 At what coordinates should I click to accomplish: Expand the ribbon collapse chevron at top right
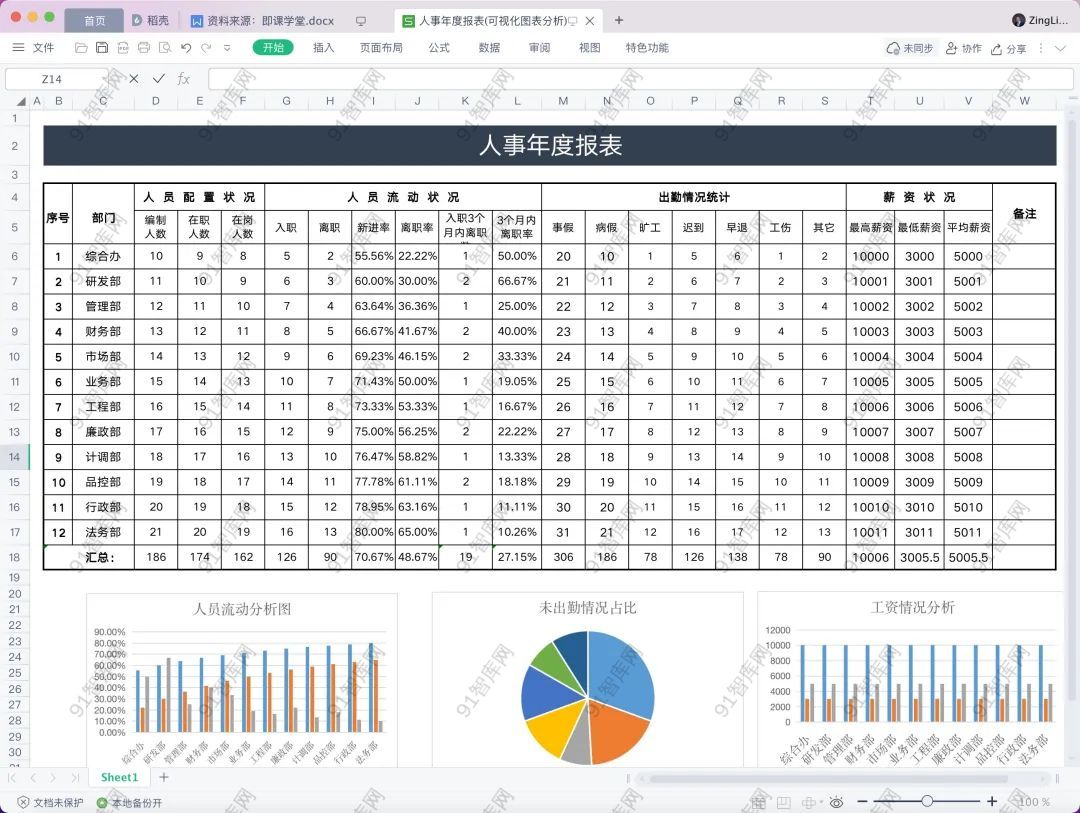click(x=1060, y=48)
